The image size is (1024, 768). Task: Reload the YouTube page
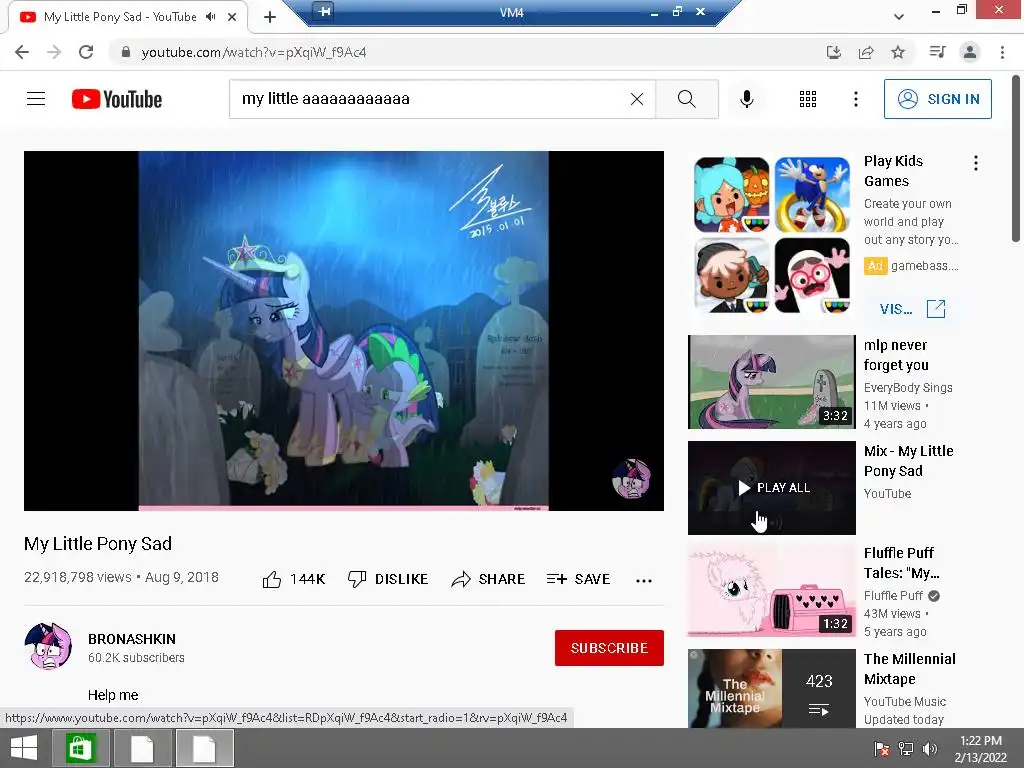click(86, 52)
